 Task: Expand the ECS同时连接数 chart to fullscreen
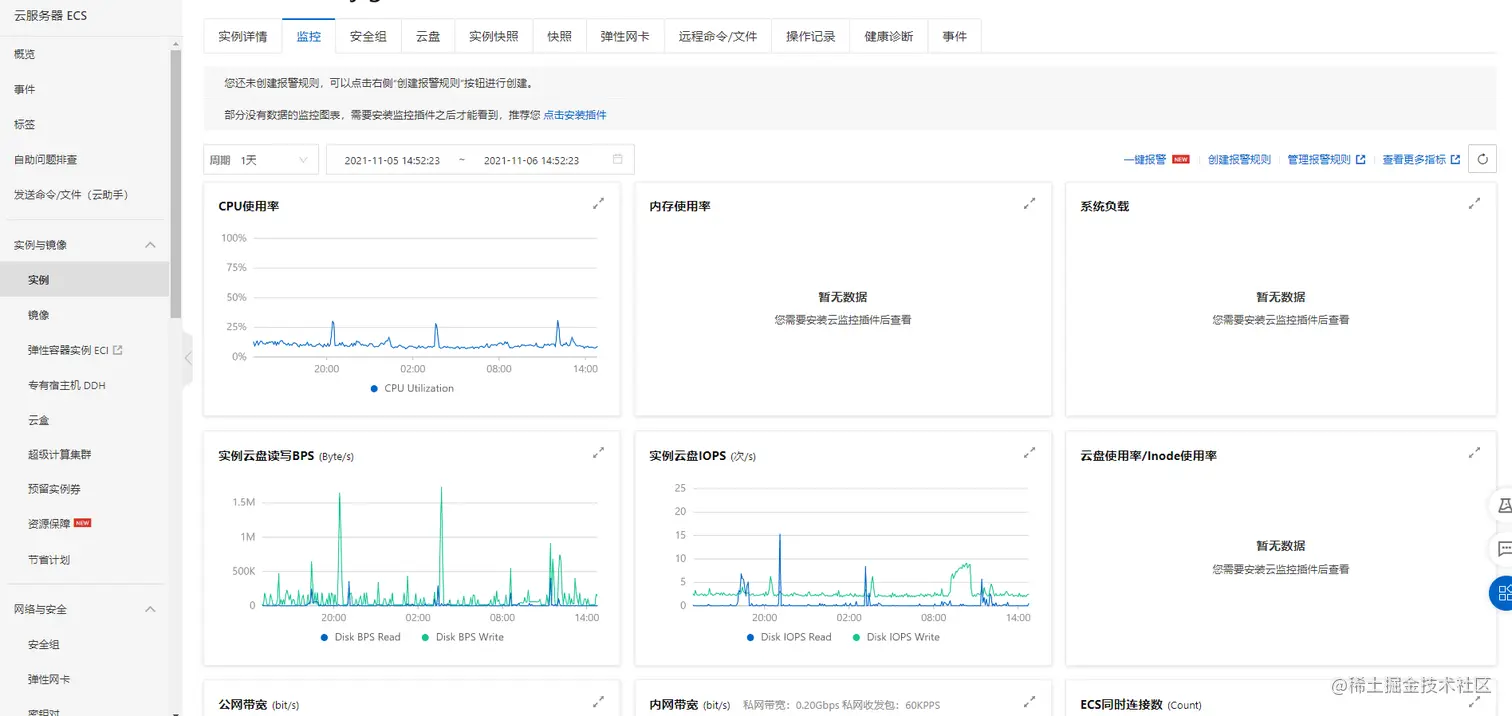point(1474,702)
